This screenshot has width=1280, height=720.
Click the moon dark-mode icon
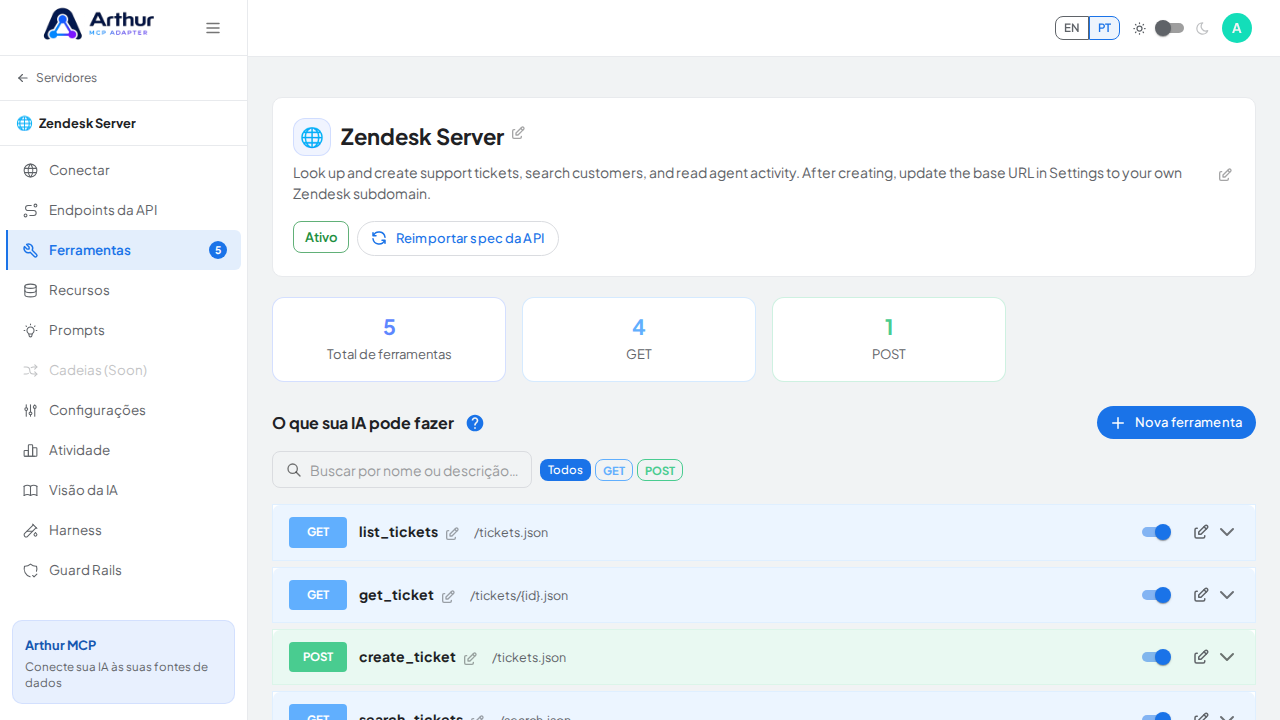pos(1202,28)
